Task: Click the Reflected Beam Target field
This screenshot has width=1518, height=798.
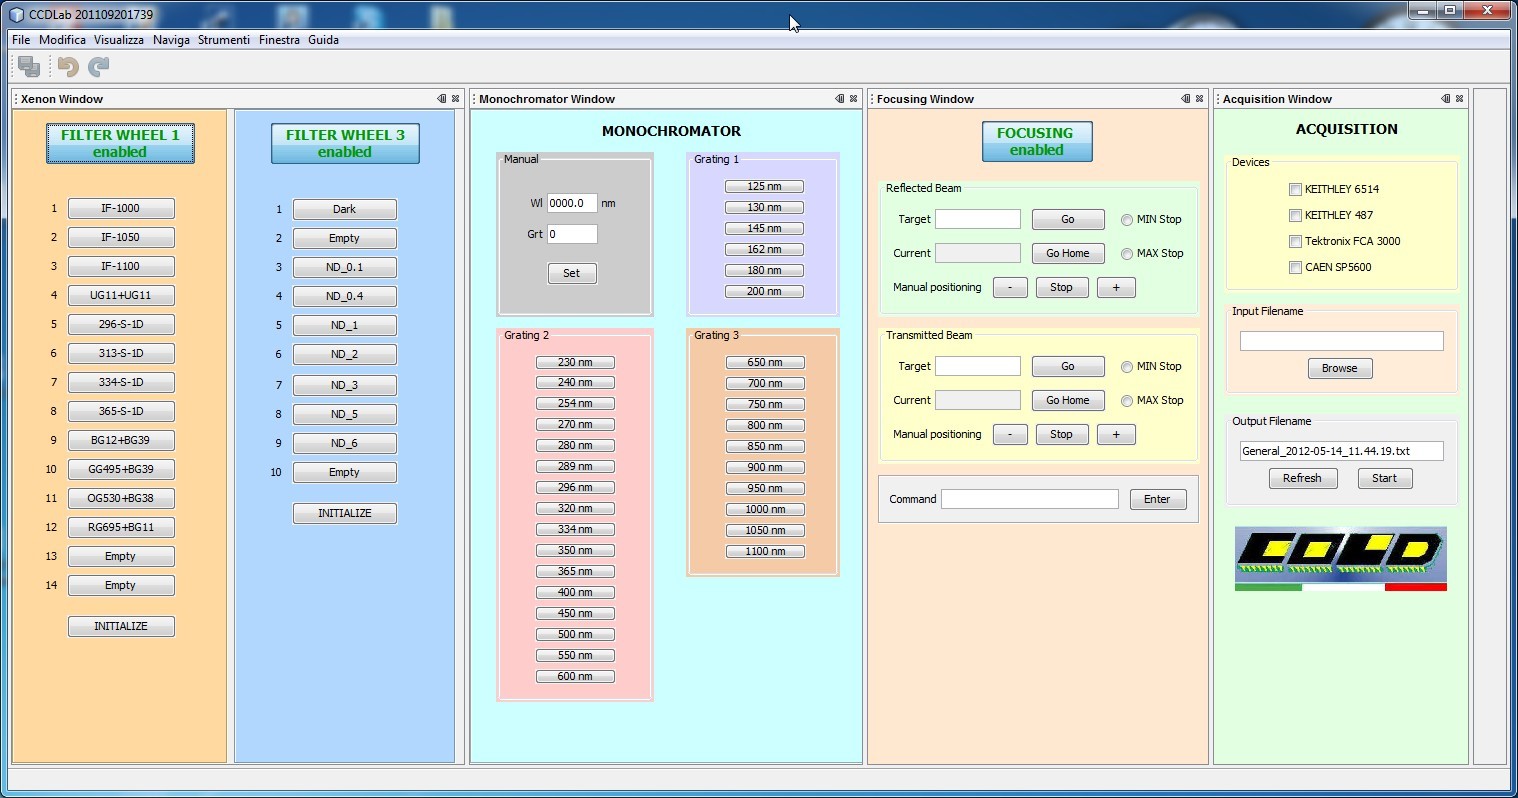Action: click(978, 219)
